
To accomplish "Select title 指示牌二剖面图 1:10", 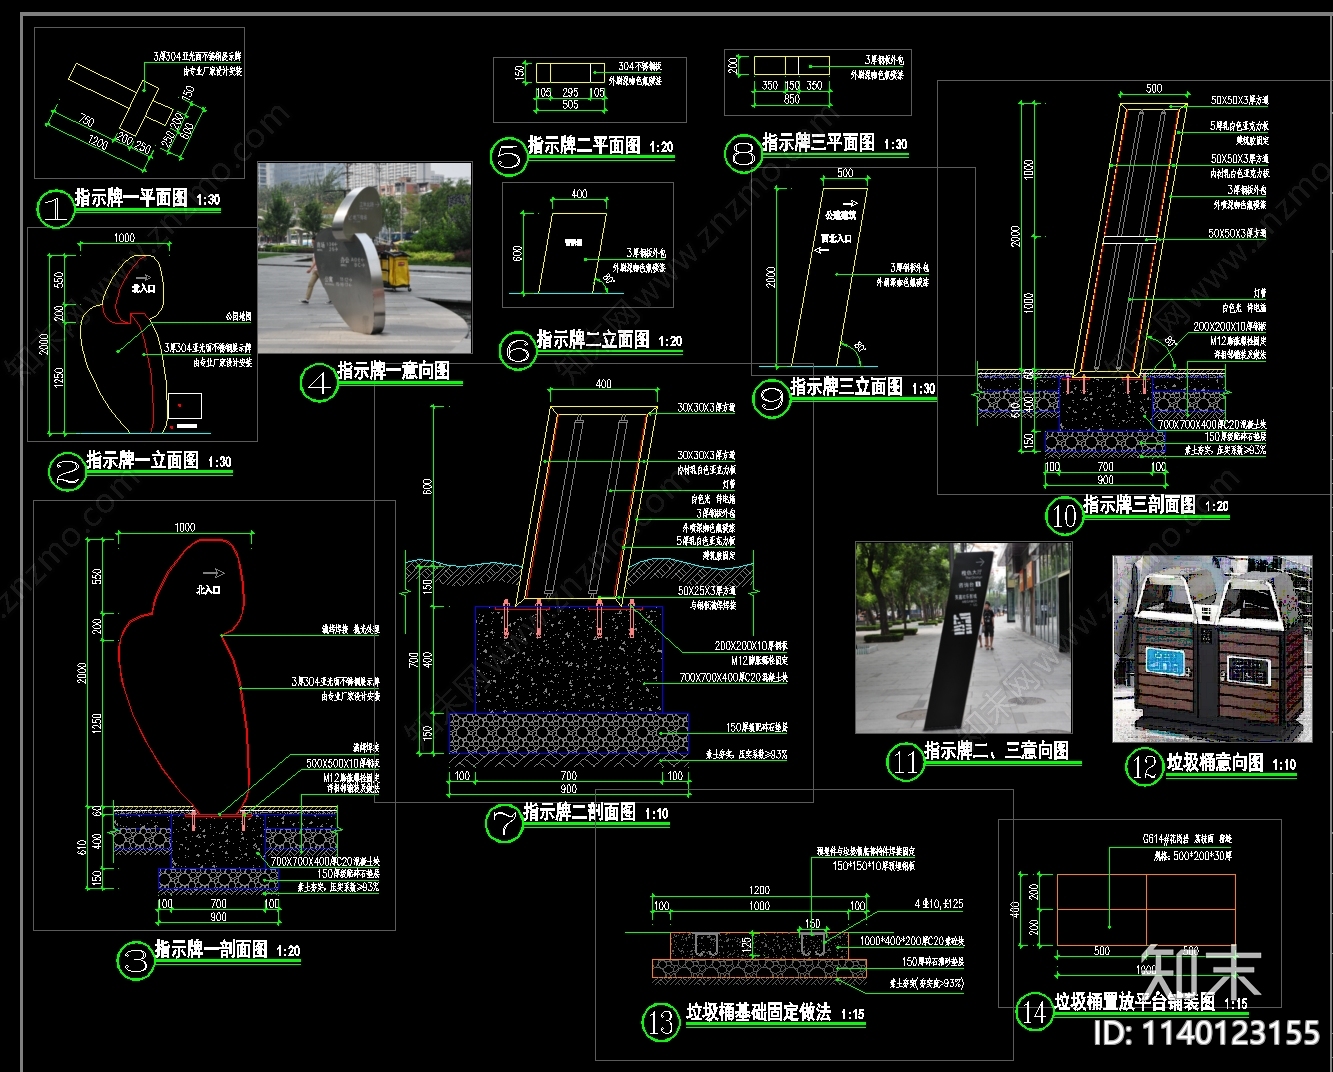I will [x=596, y=812].
